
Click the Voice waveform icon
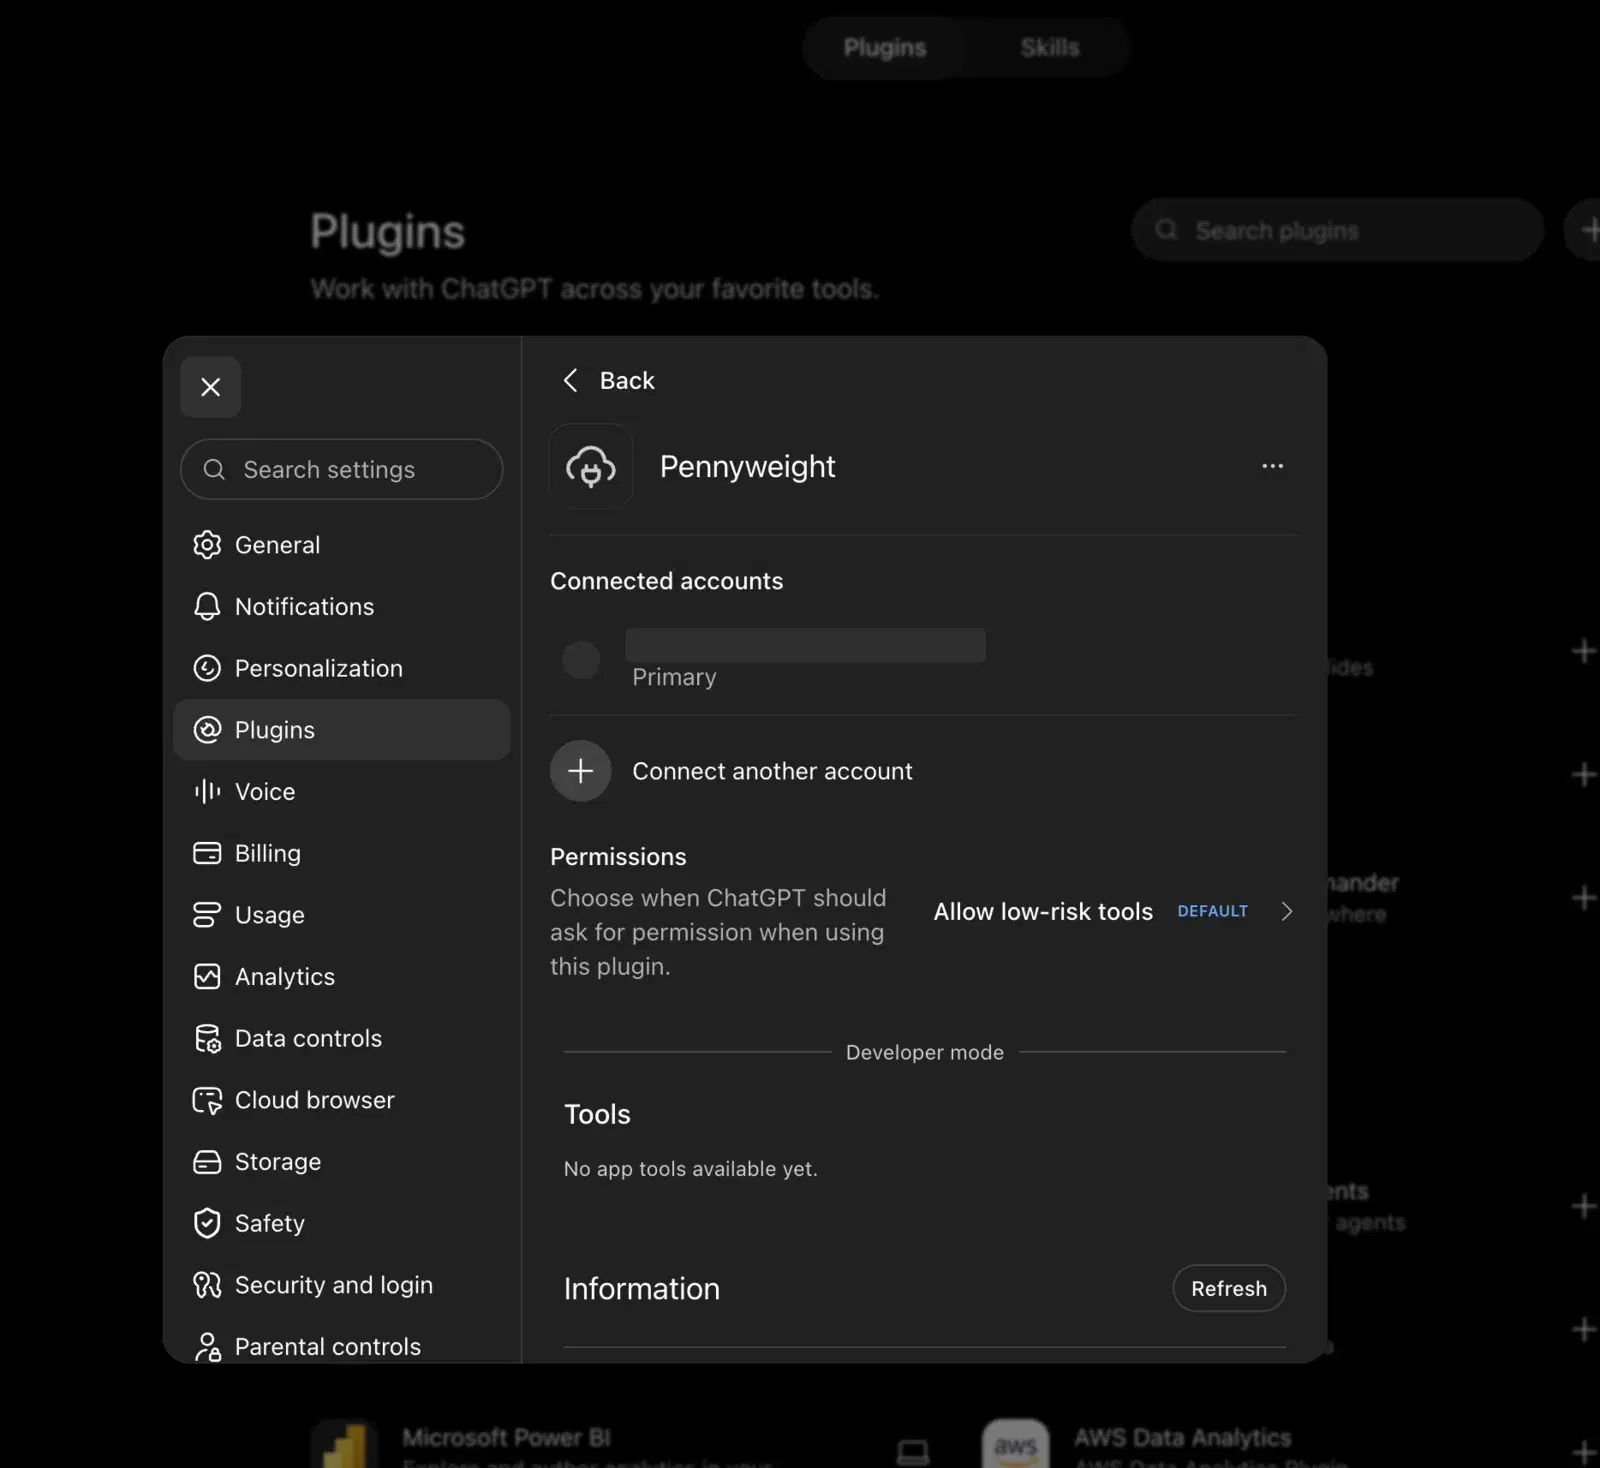[207, 792]
